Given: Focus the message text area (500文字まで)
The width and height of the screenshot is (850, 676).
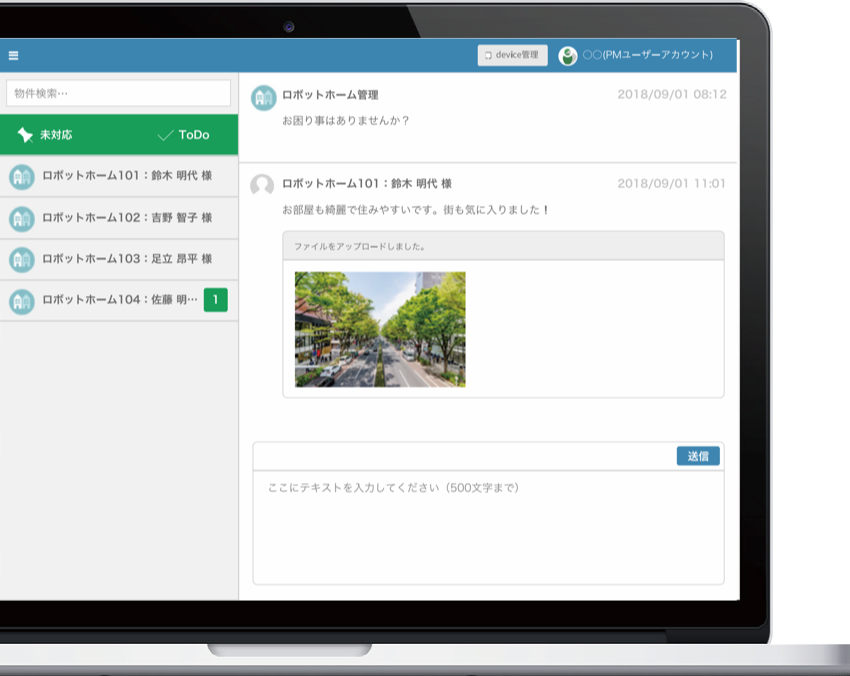Looking at the screenshot, I should (488, 527).
